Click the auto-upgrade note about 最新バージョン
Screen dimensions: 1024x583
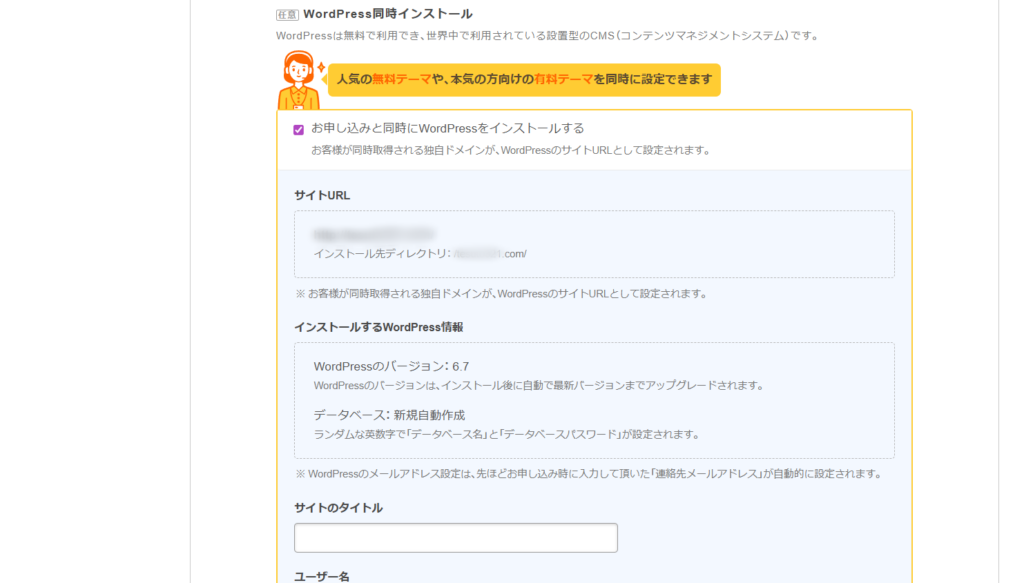click(x=539, y=386)
